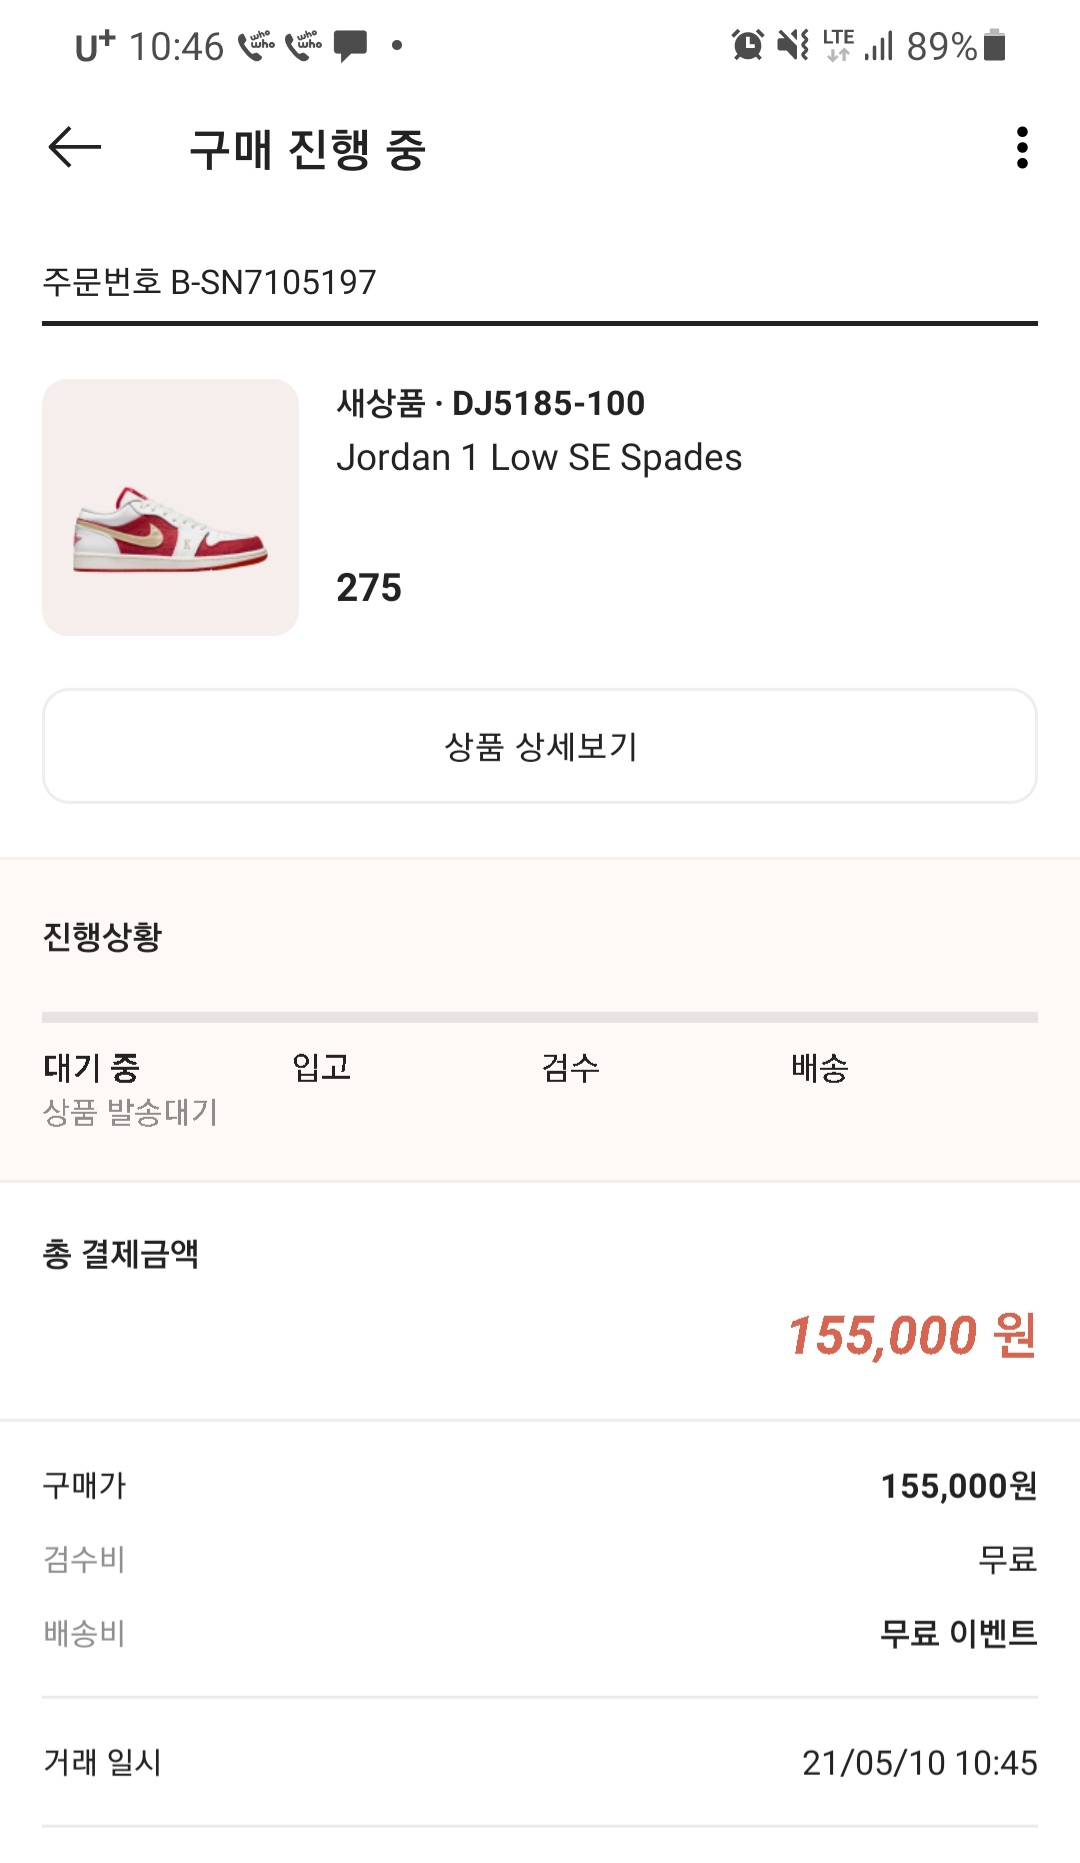Tap the Jordan 1 Low SE Spades title

(x=539, y=458)
